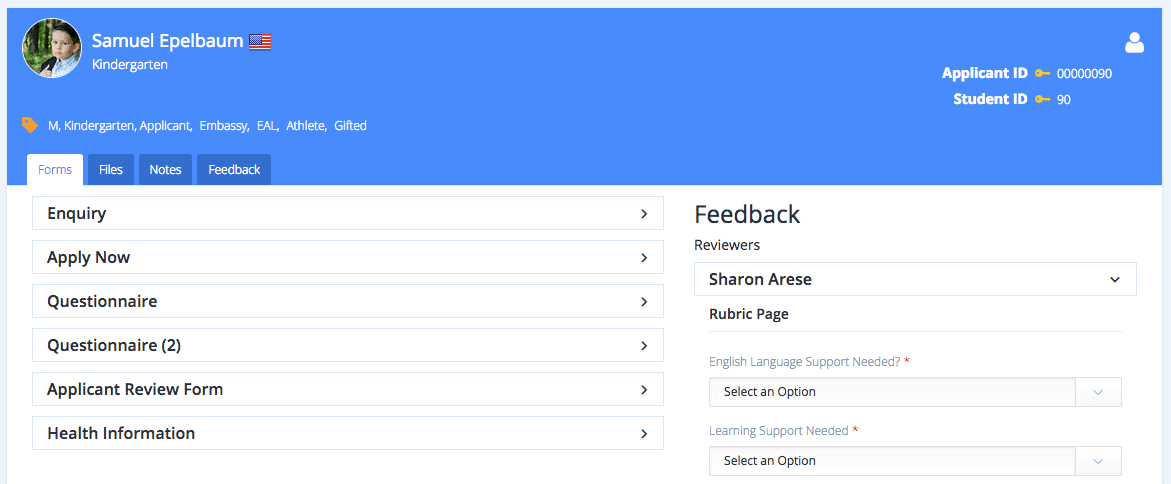The image size is (1171, 484).
Task: Go to the Feedback tab
Action: pyautogui.click(x=234, y=170)
